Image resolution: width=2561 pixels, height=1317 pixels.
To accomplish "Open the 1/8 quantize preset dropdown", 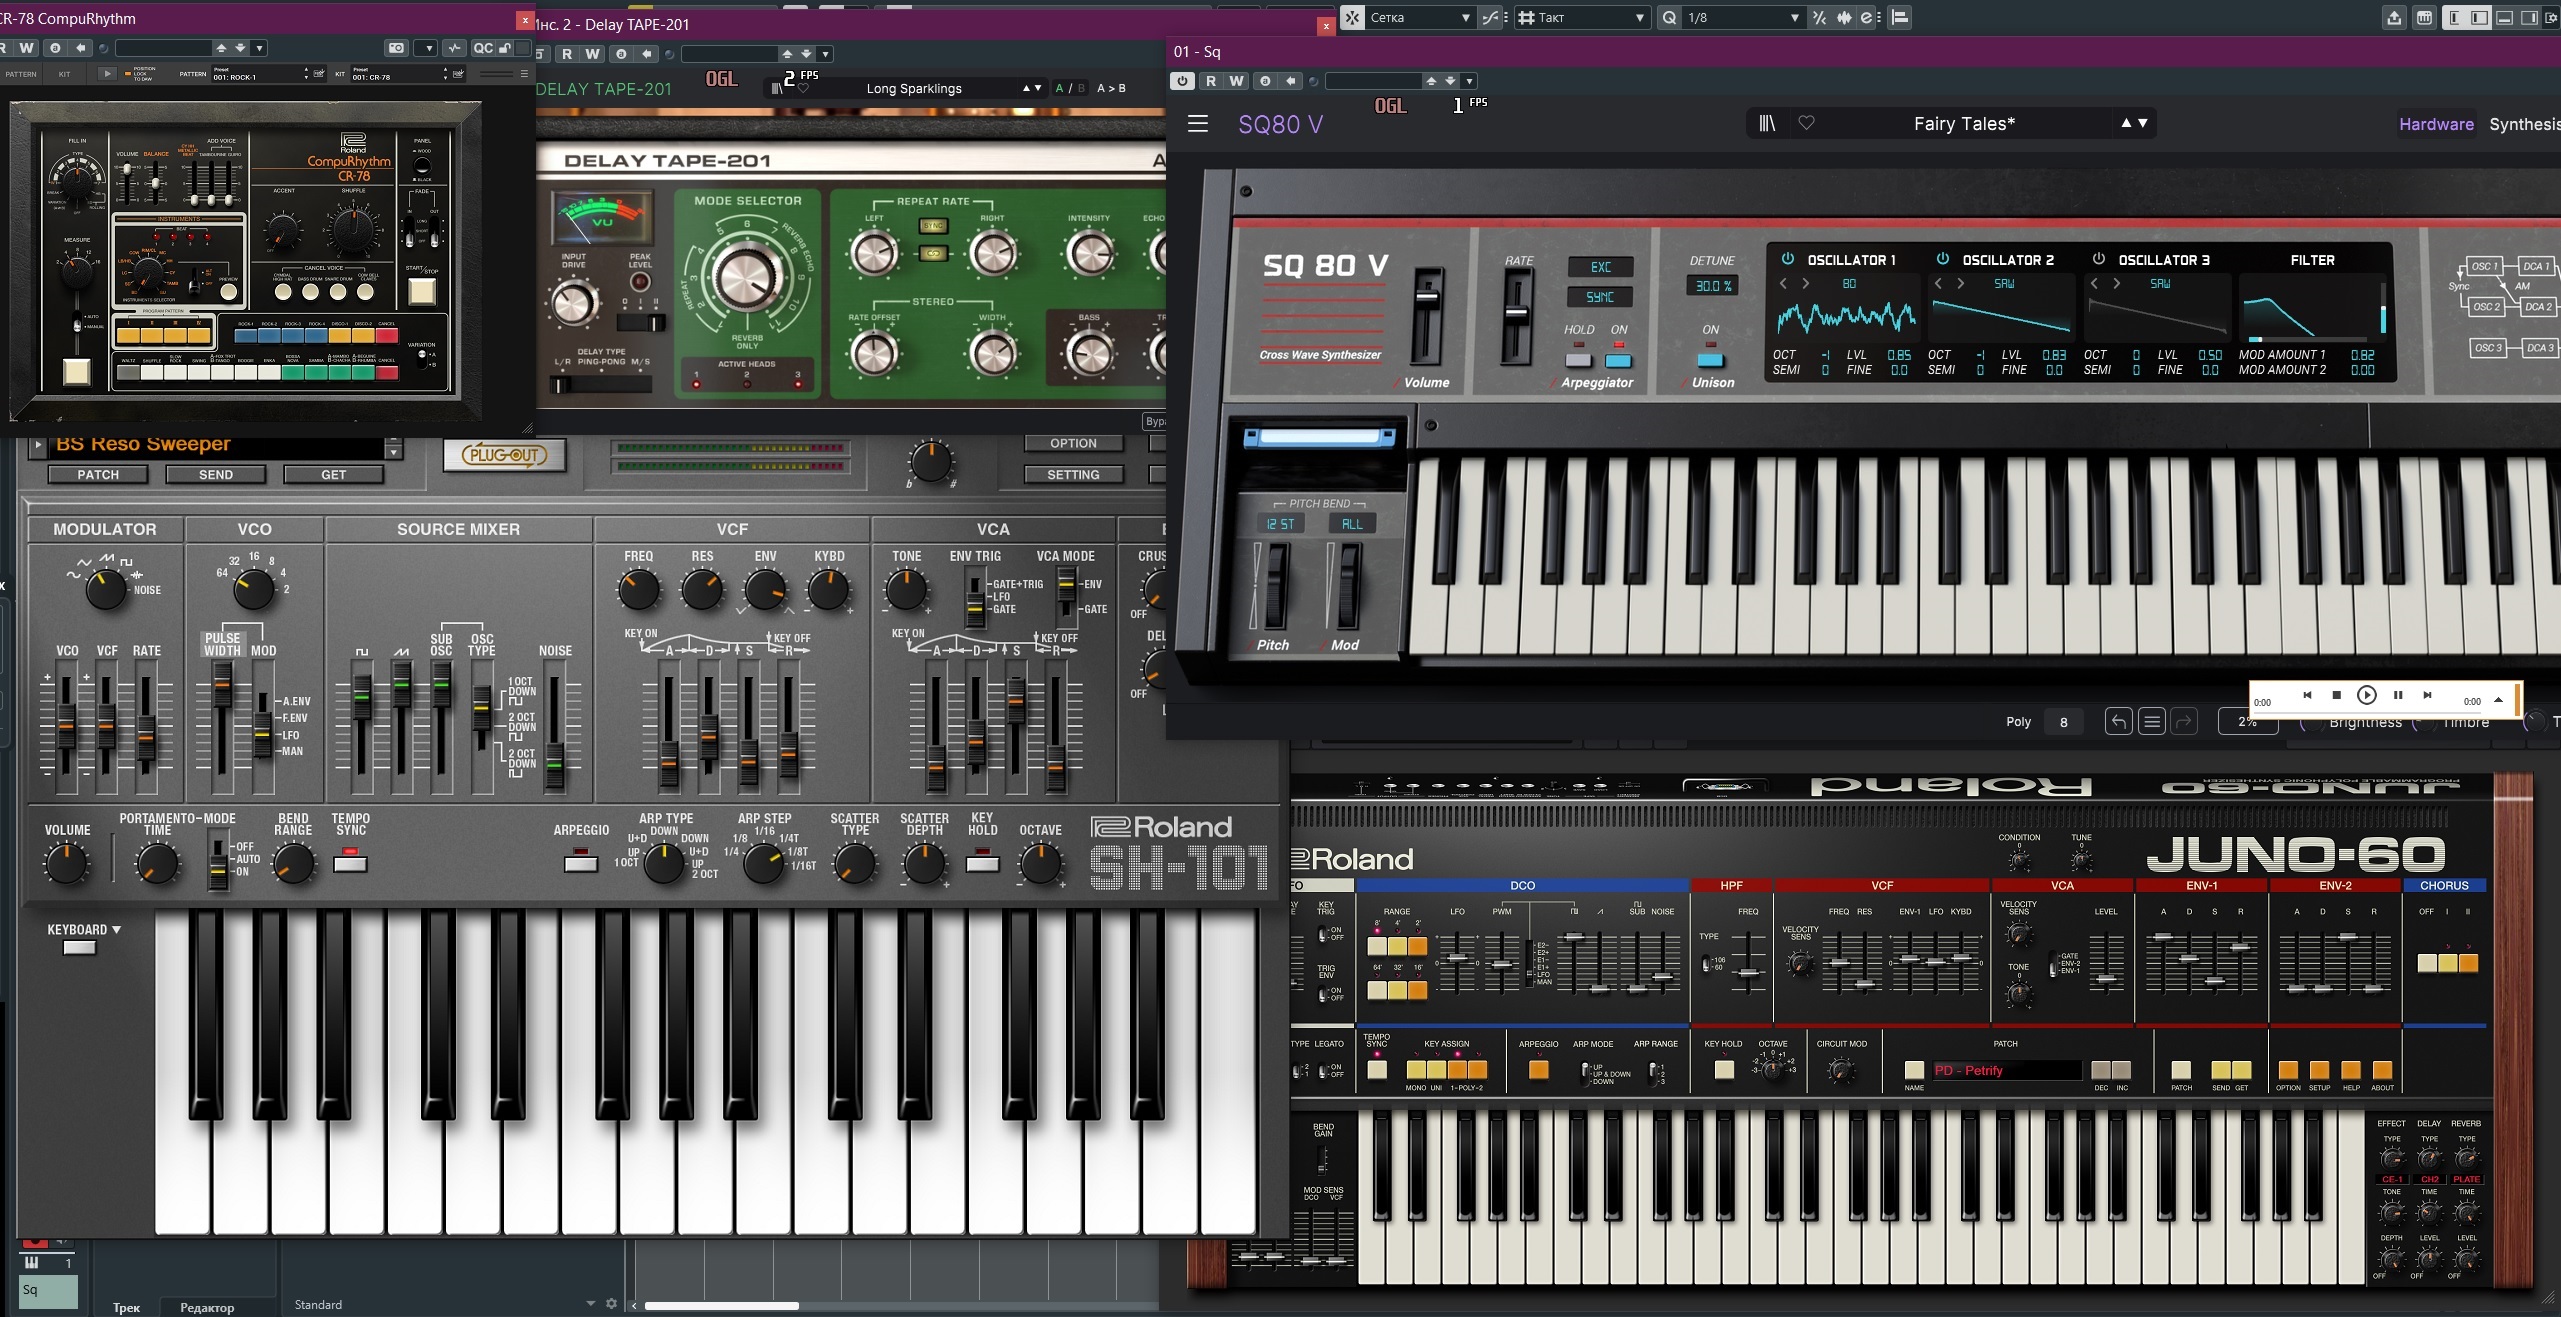I will (1742, 17).
